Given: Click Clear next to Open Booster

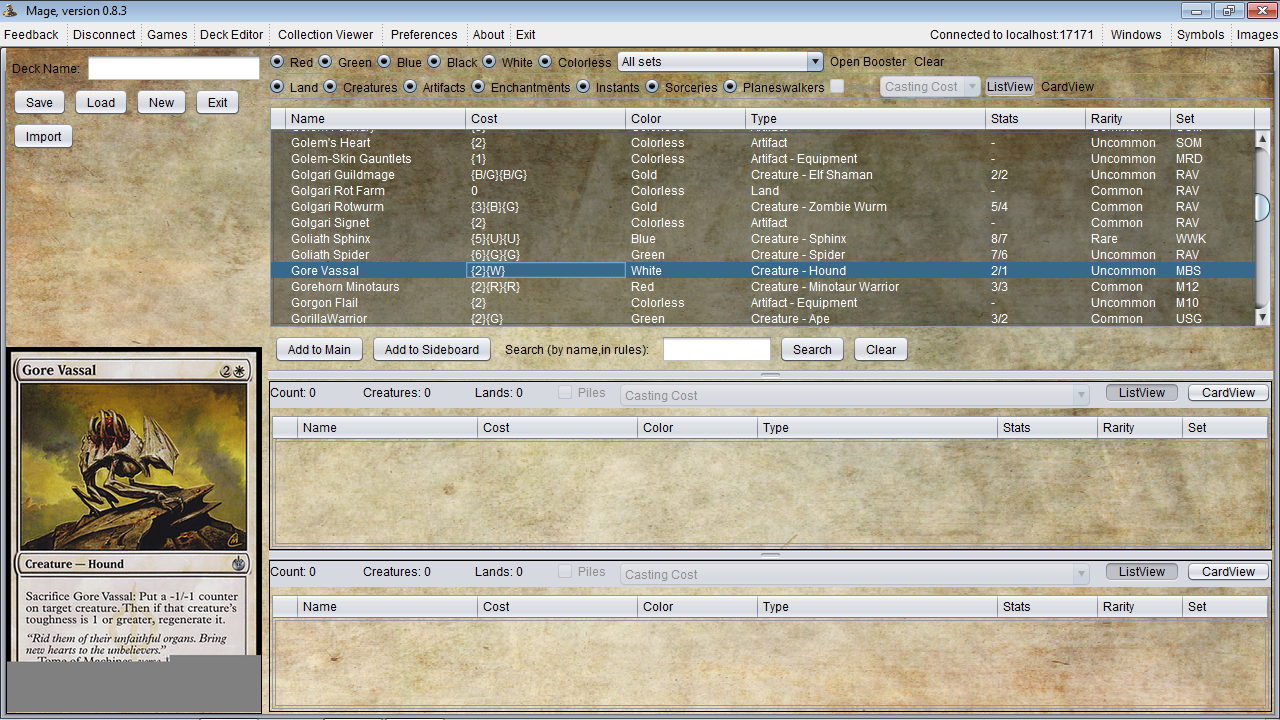Looking at the screenshot, I should click(929, 62).
